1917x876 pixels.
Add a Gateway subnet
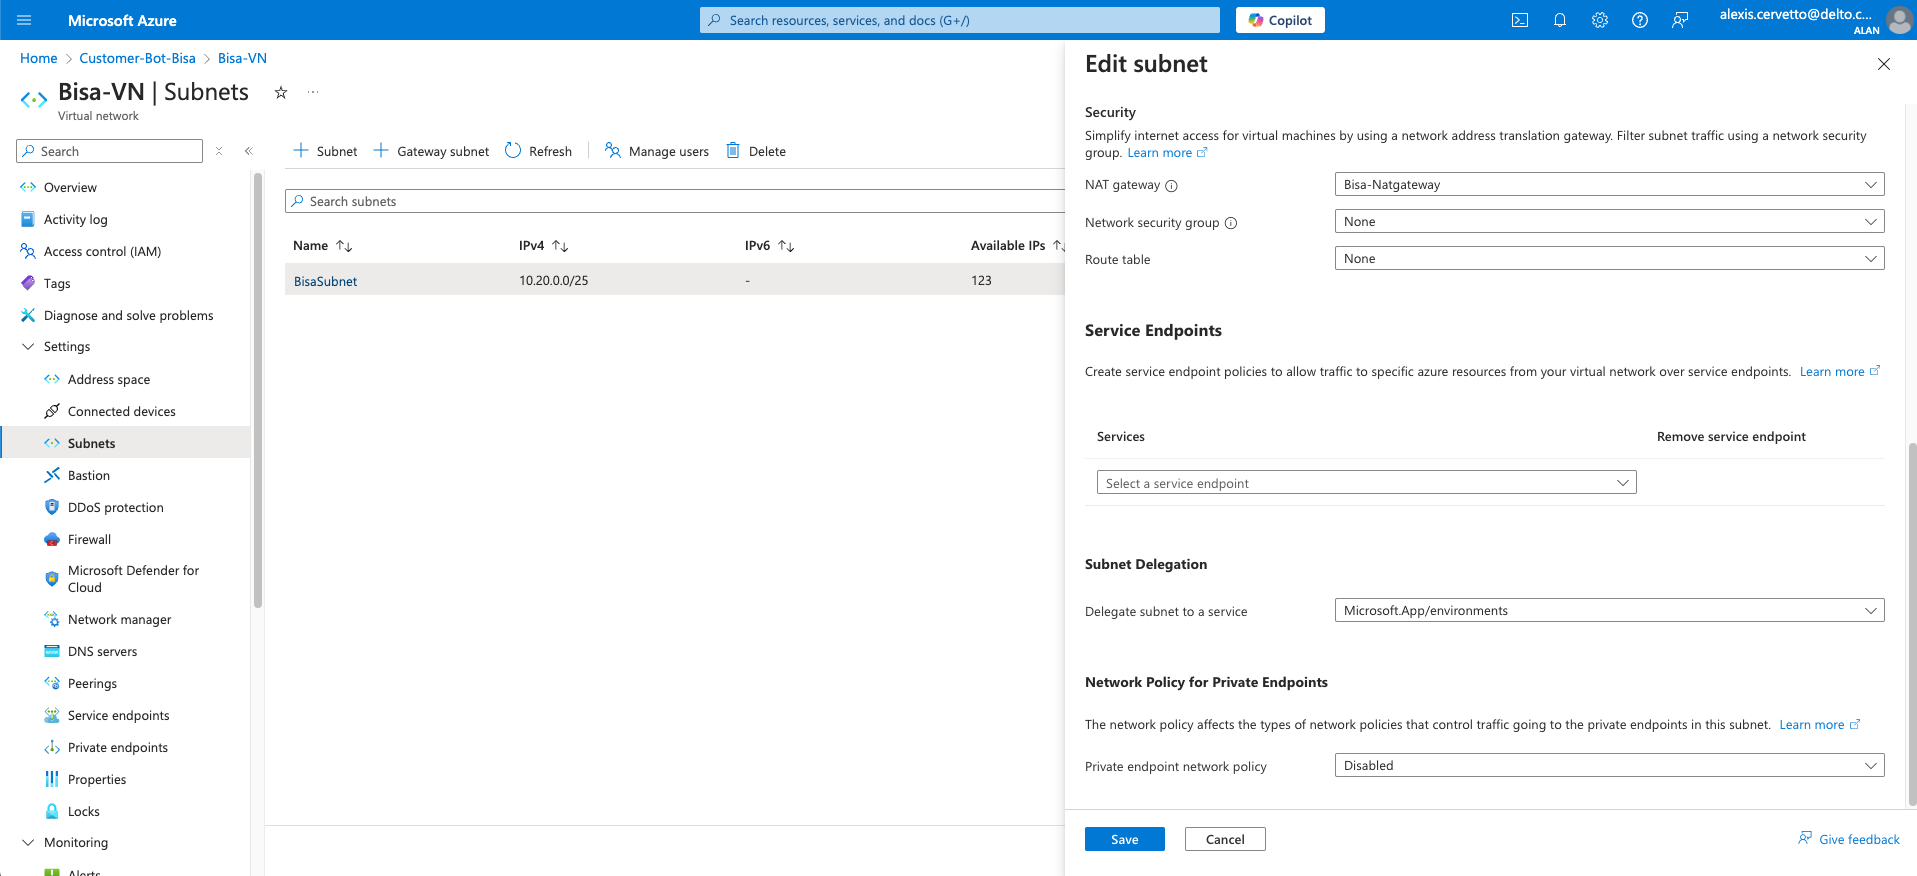tap(431, 151)
